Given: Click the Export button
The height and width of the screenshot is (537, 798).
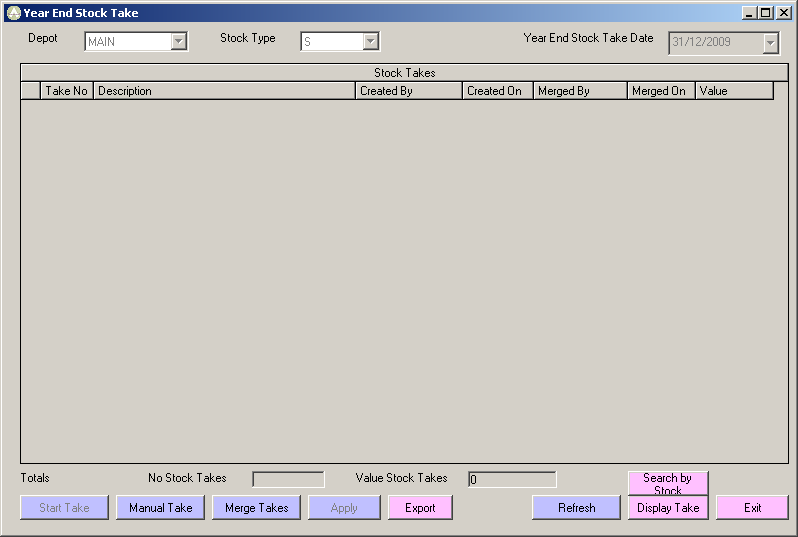Looking at the screenshot, I should (x=420, y=507).
